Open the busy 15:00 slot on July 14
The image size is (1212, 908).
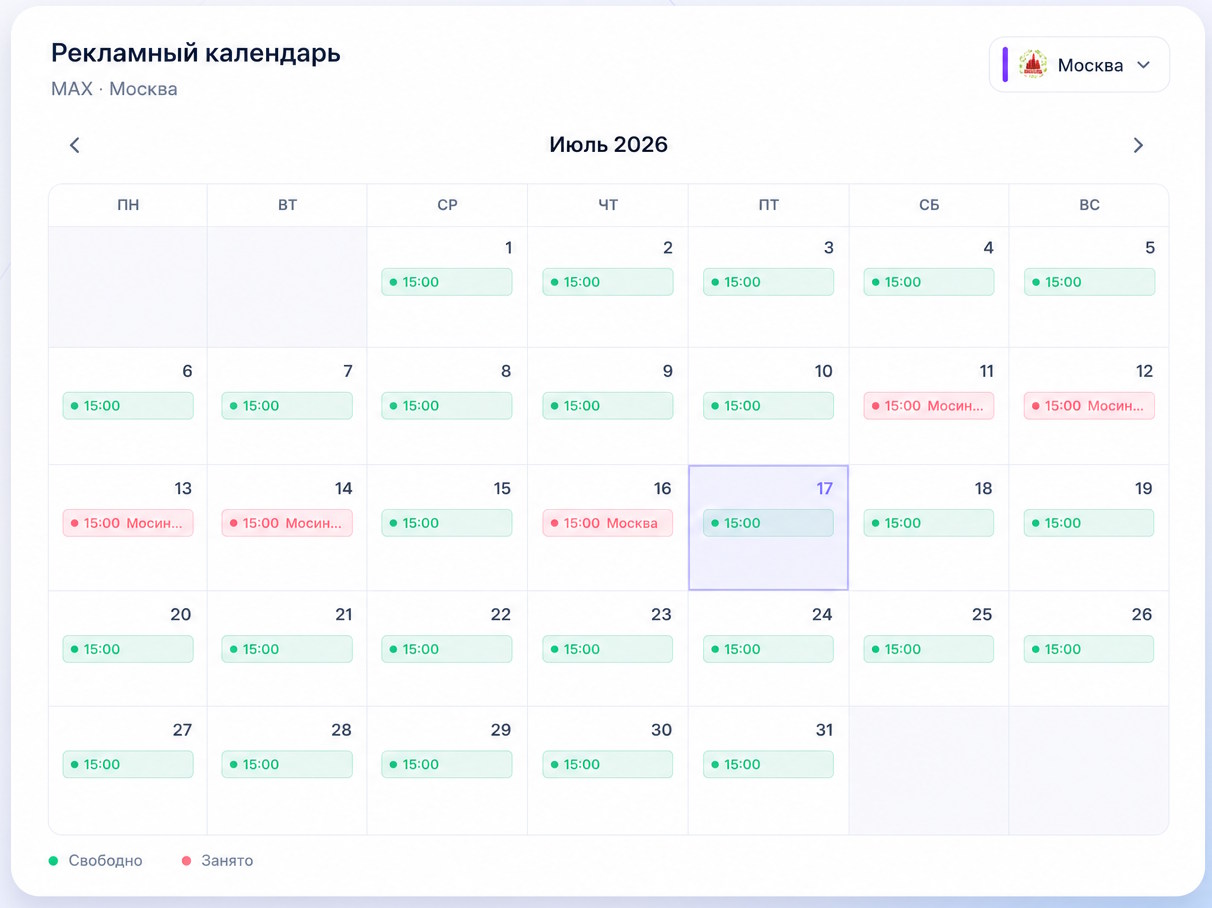point(287,523)
